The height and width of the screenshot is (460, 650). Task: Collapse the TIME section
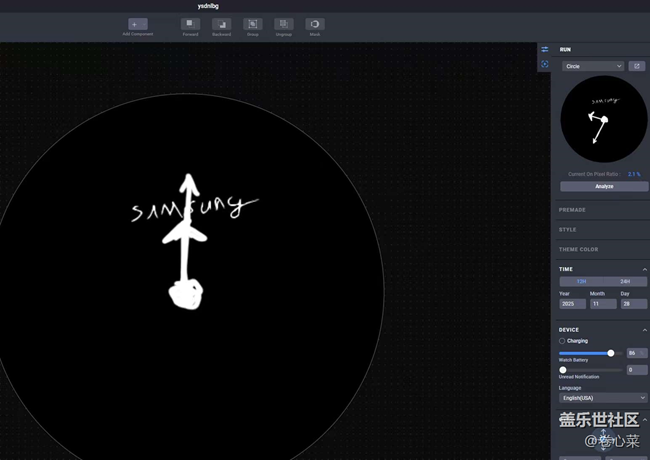(x=643, y=269)
